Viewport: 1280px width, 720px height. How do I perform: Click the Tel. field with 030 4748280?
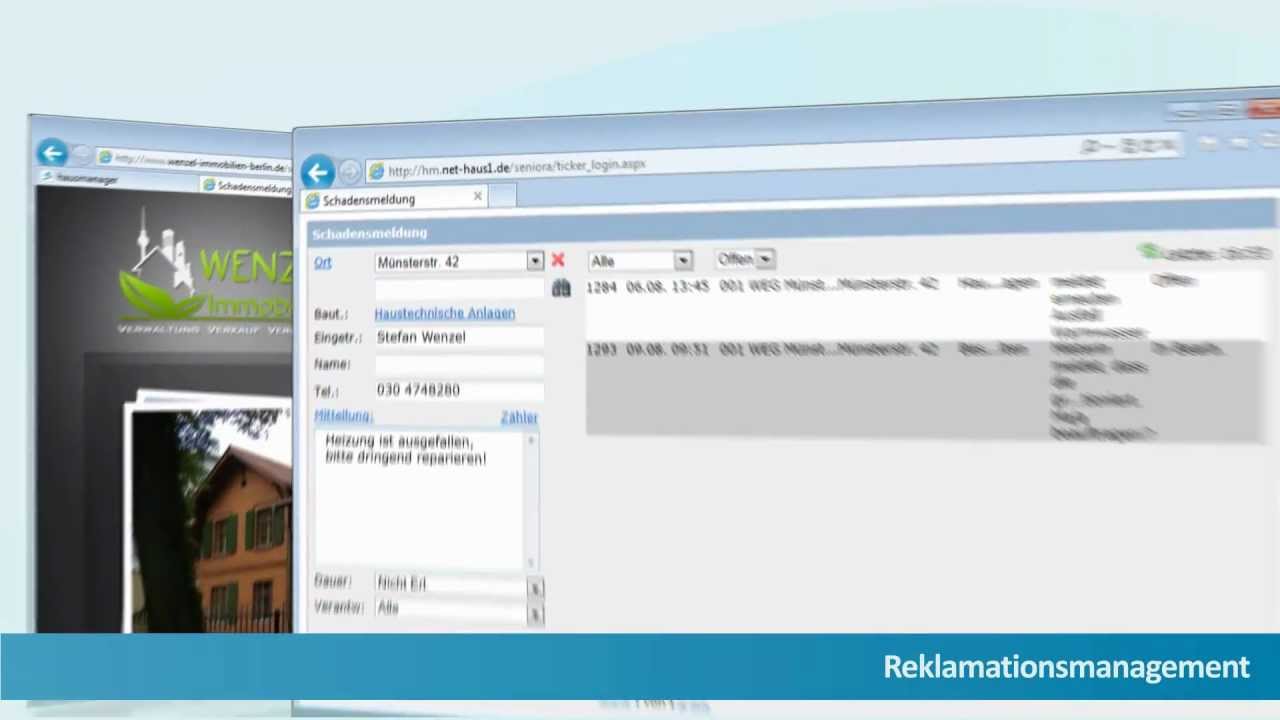click(x=459, y=390)
